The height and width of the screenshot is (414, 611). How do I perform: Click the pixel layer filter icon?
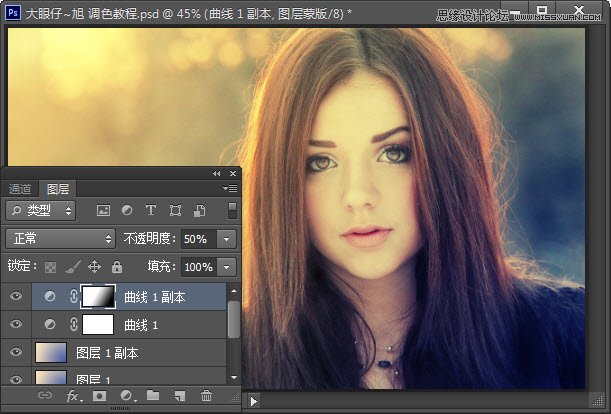[x=102, y=211]
